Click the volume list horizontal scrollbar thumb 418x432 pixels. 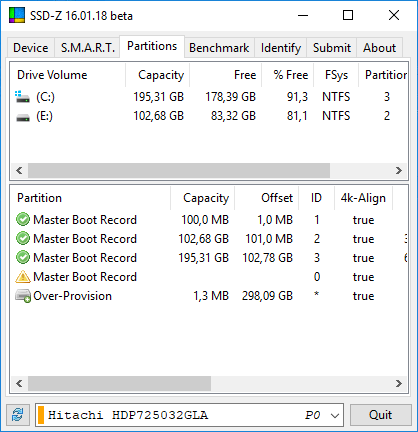coord(179,170)
